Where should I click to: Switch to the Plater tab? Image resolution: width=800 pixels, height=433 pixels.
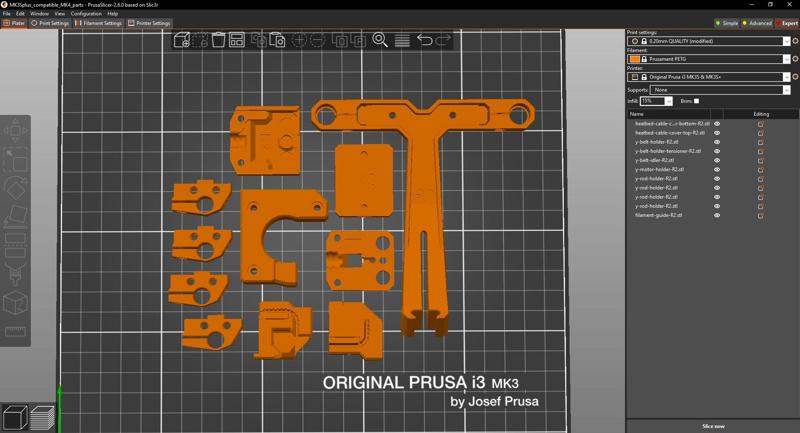point(14,23)
